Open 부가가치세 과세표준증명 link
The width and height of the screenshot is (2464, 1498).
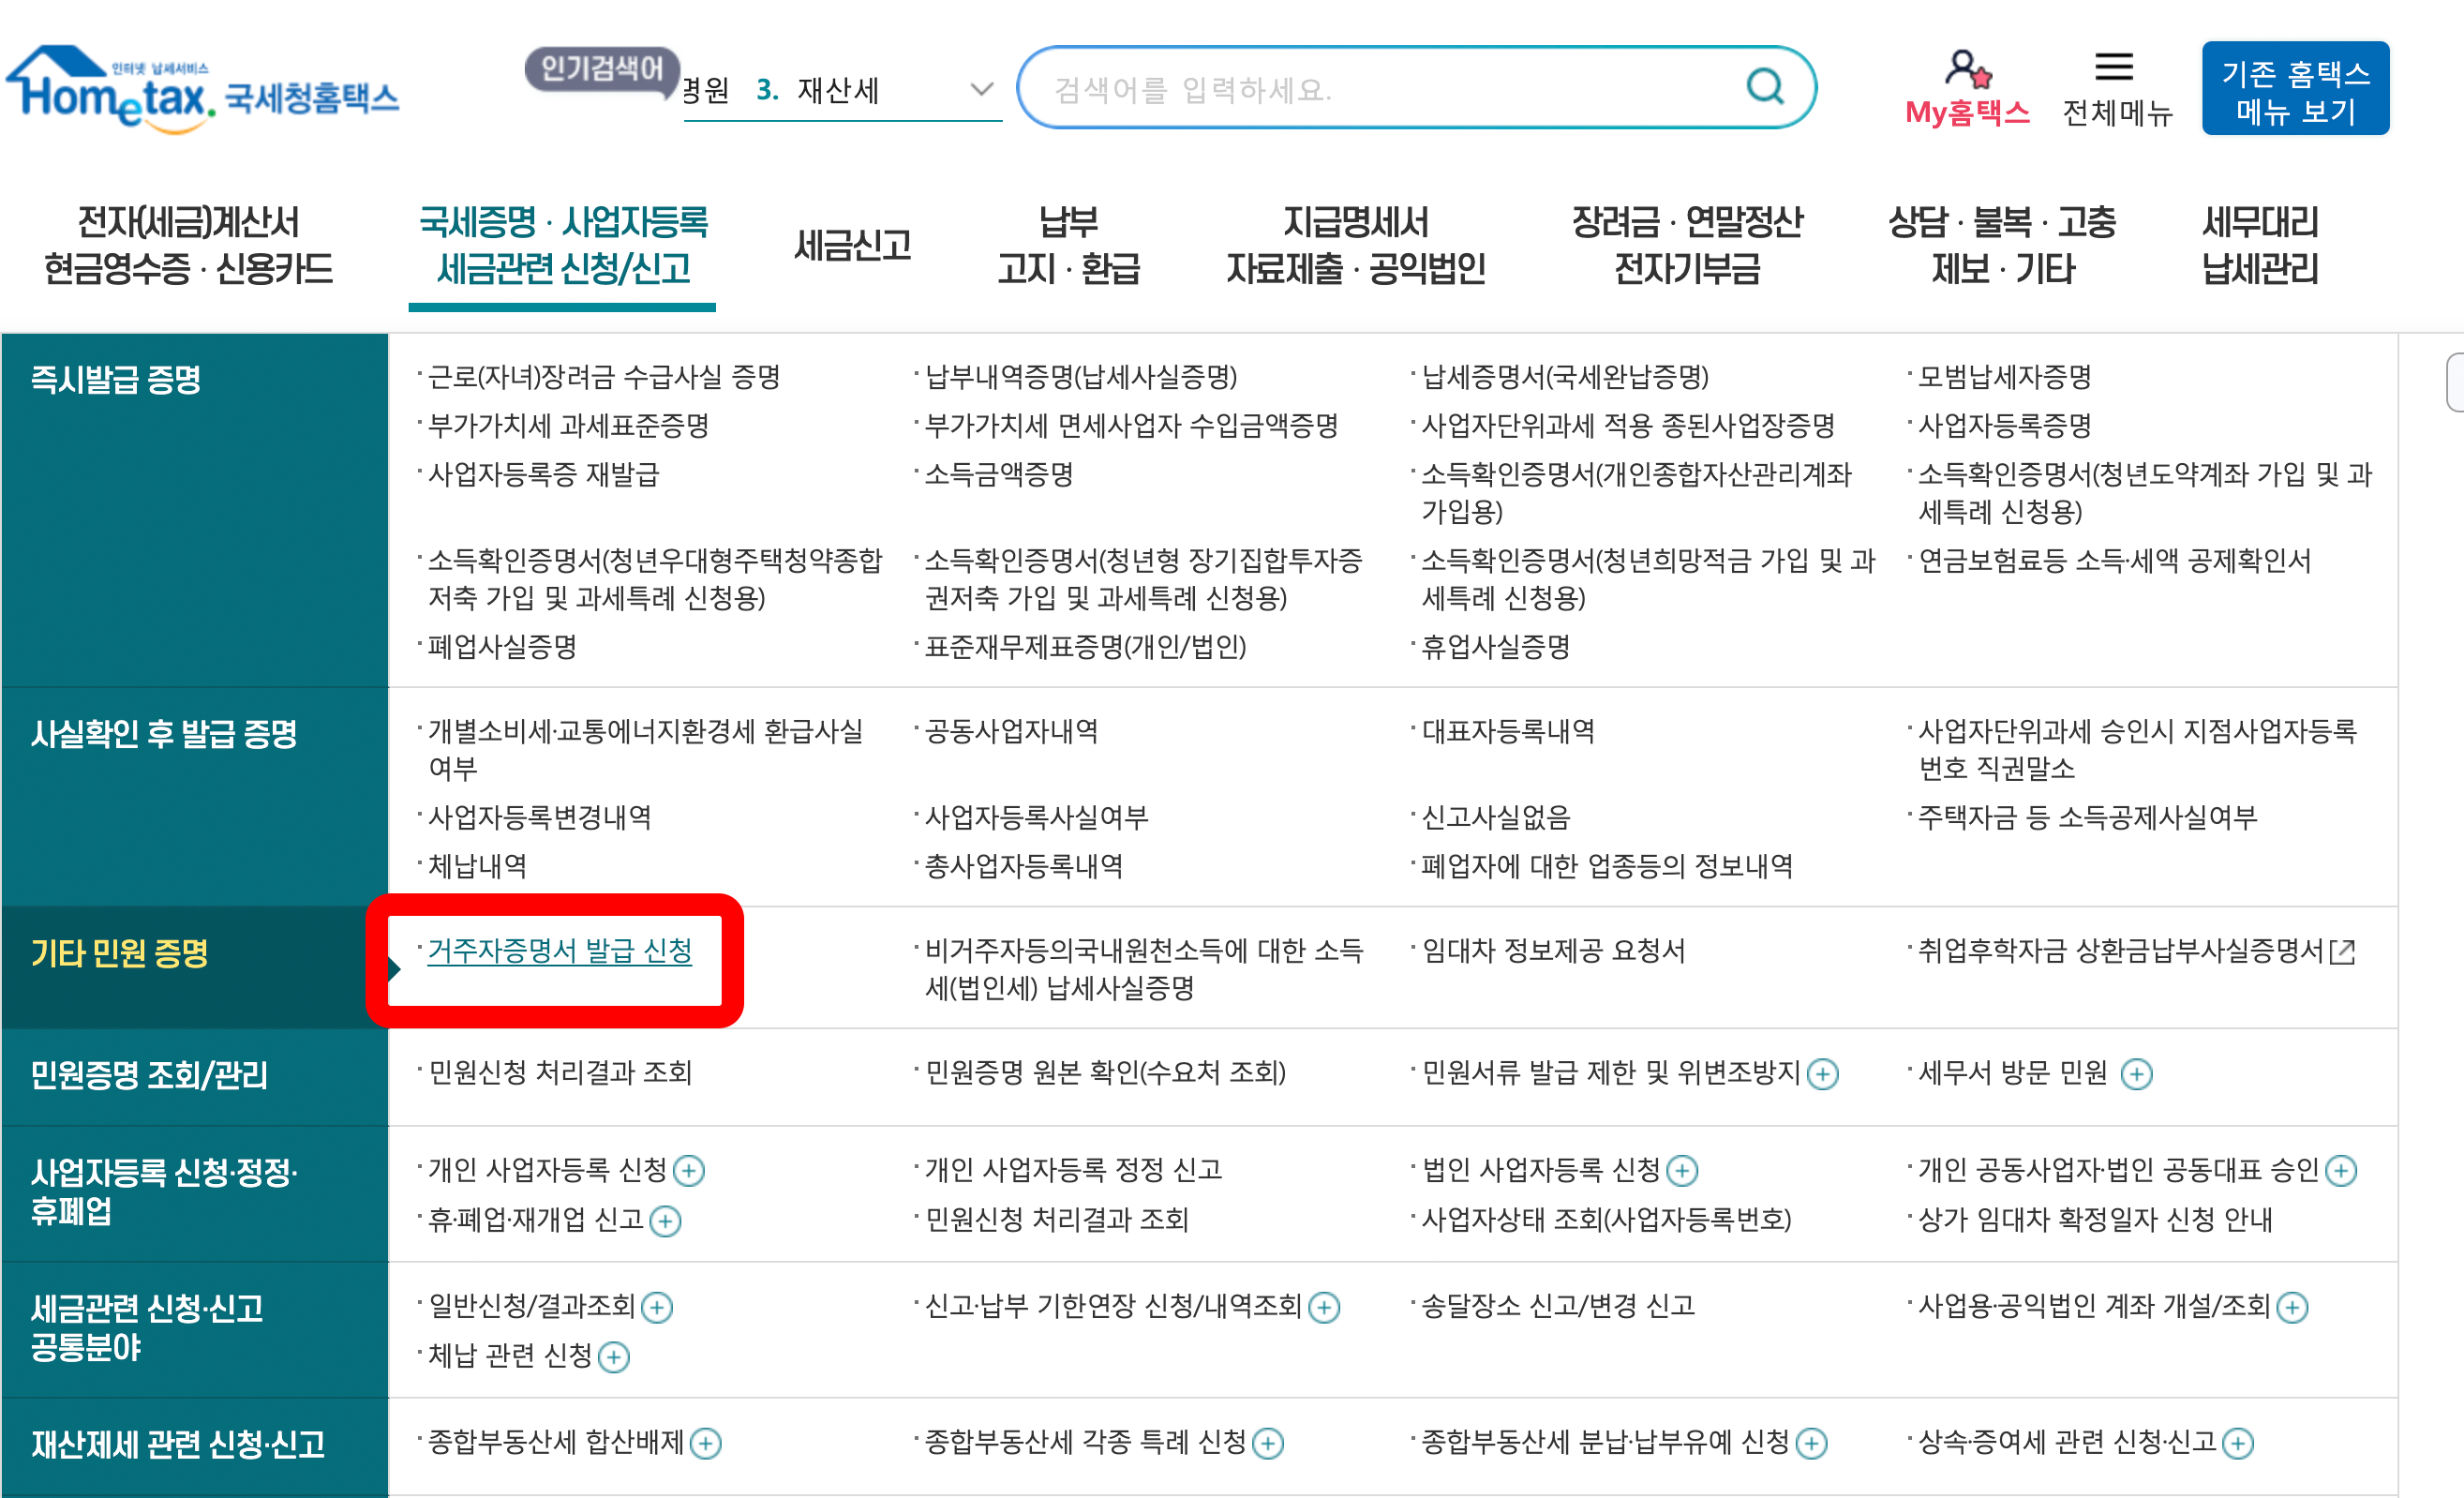pos(568,426)
